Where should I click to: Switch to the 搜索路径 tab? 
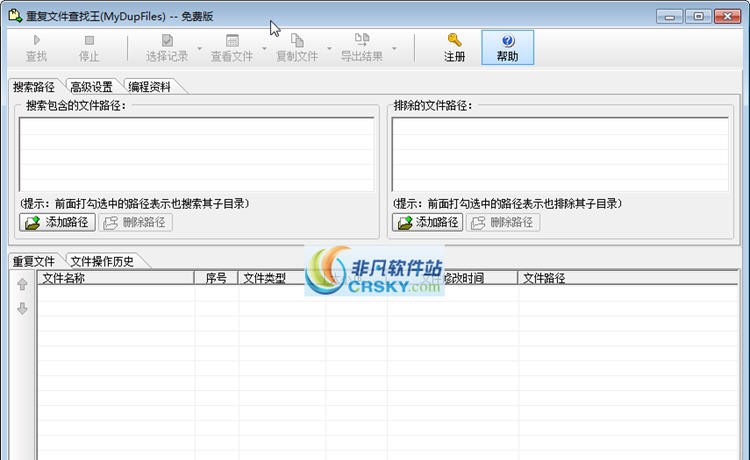pyautogui.click(x=34, y=87)
